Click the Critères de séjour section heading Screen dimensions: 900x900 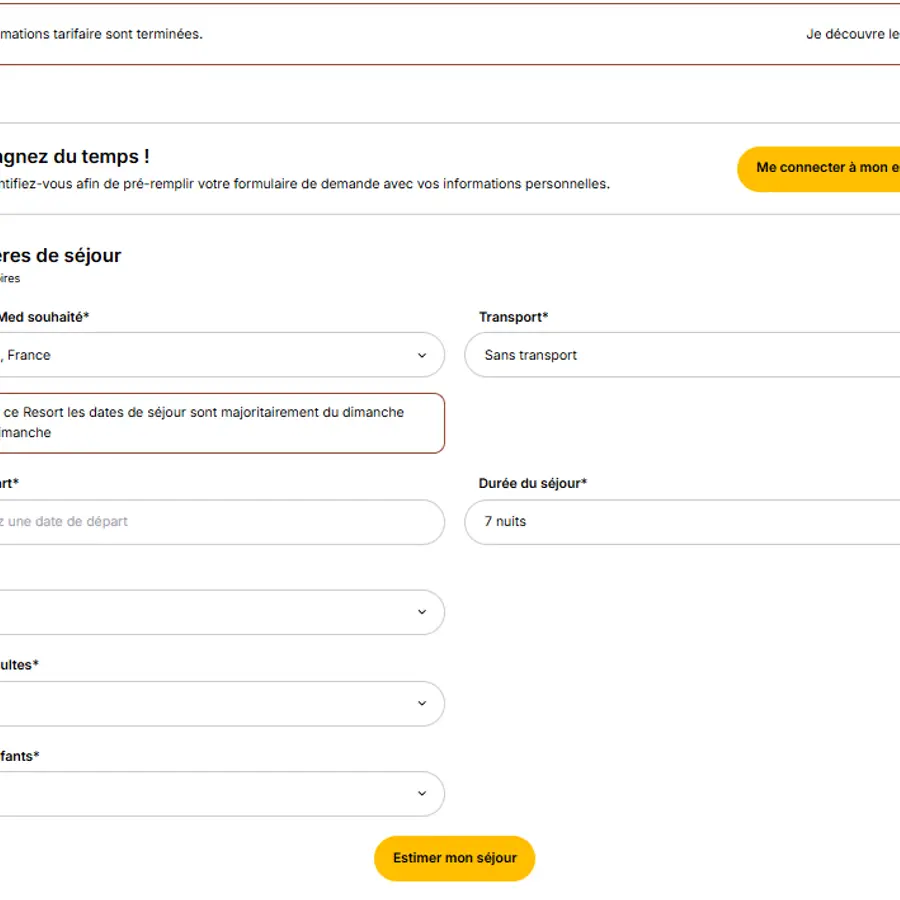61,255
